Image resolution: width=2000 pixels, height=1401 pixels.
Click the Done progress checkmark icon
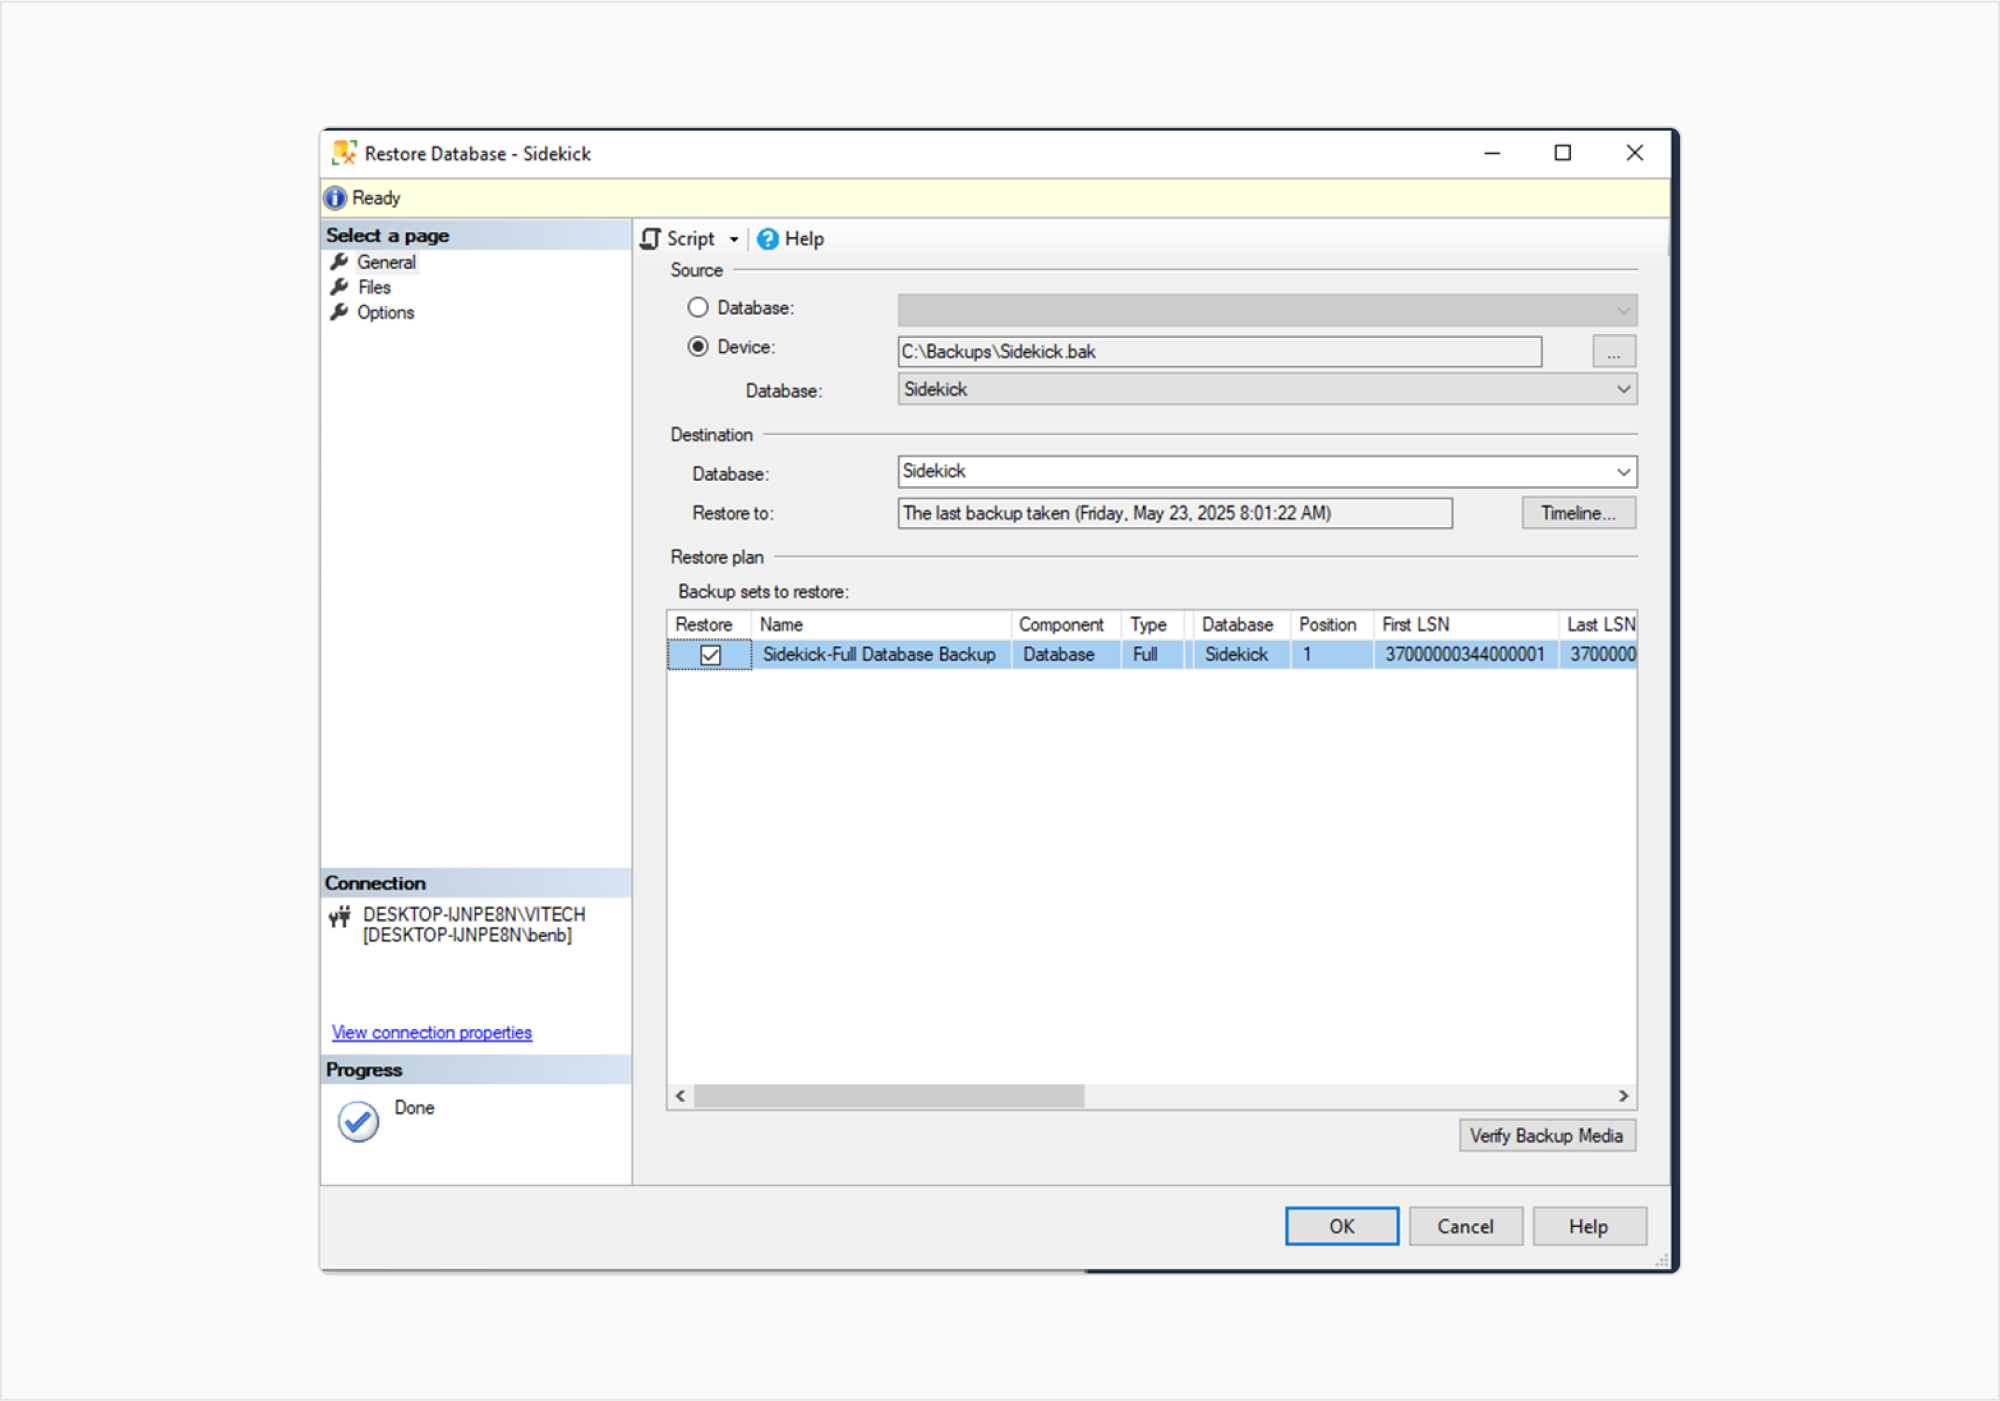[x=358, y=1121]
